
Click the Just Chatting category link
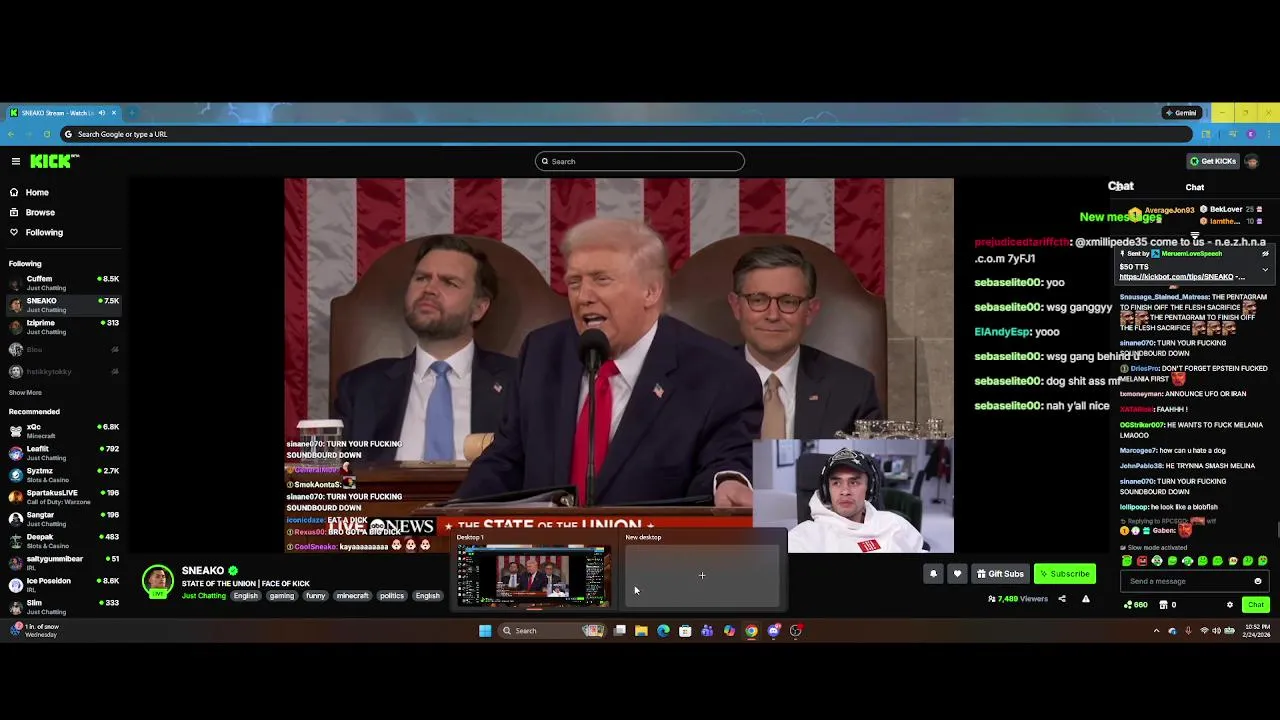(x=204, y=596)
